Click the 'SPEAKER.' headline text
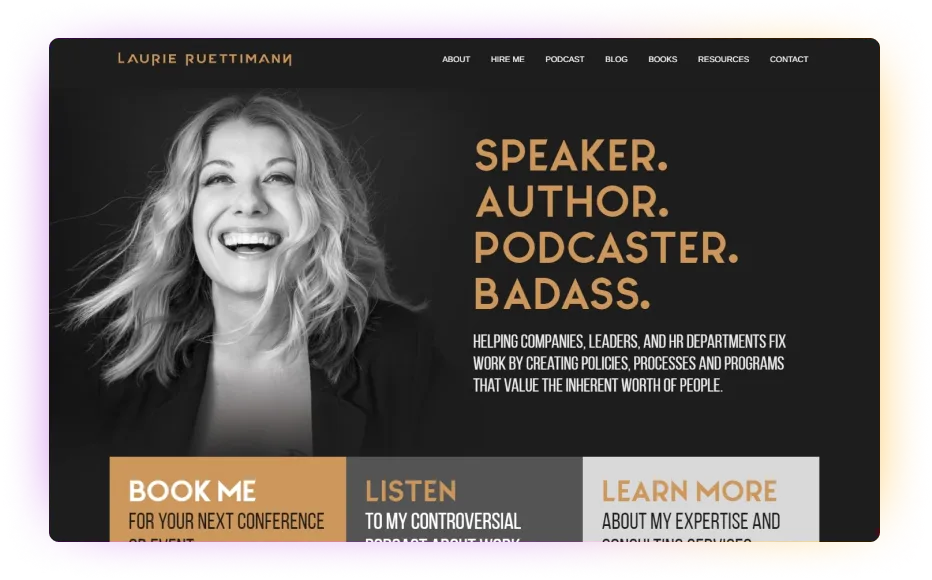The width and height of the screenshot is (932, 580). pos(571,156)
